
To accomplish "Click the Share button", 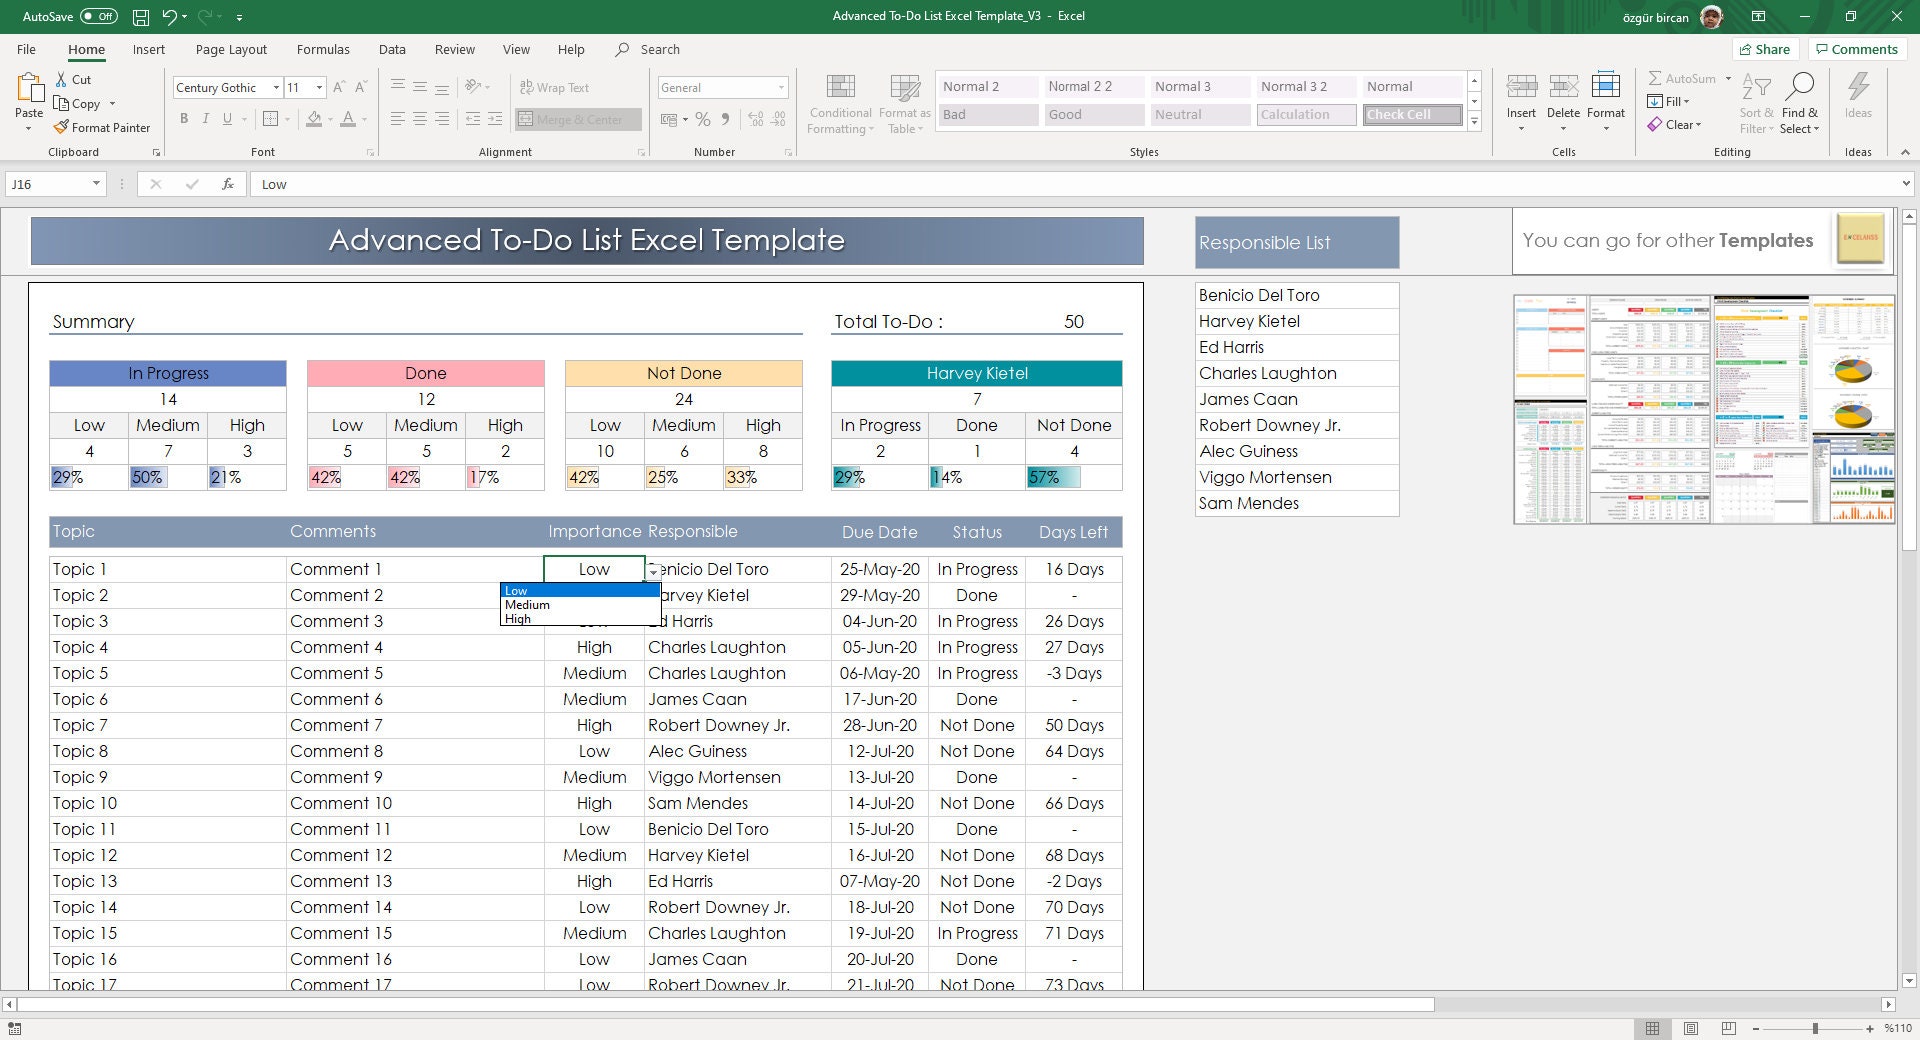I will click(x=1766, y=49).
